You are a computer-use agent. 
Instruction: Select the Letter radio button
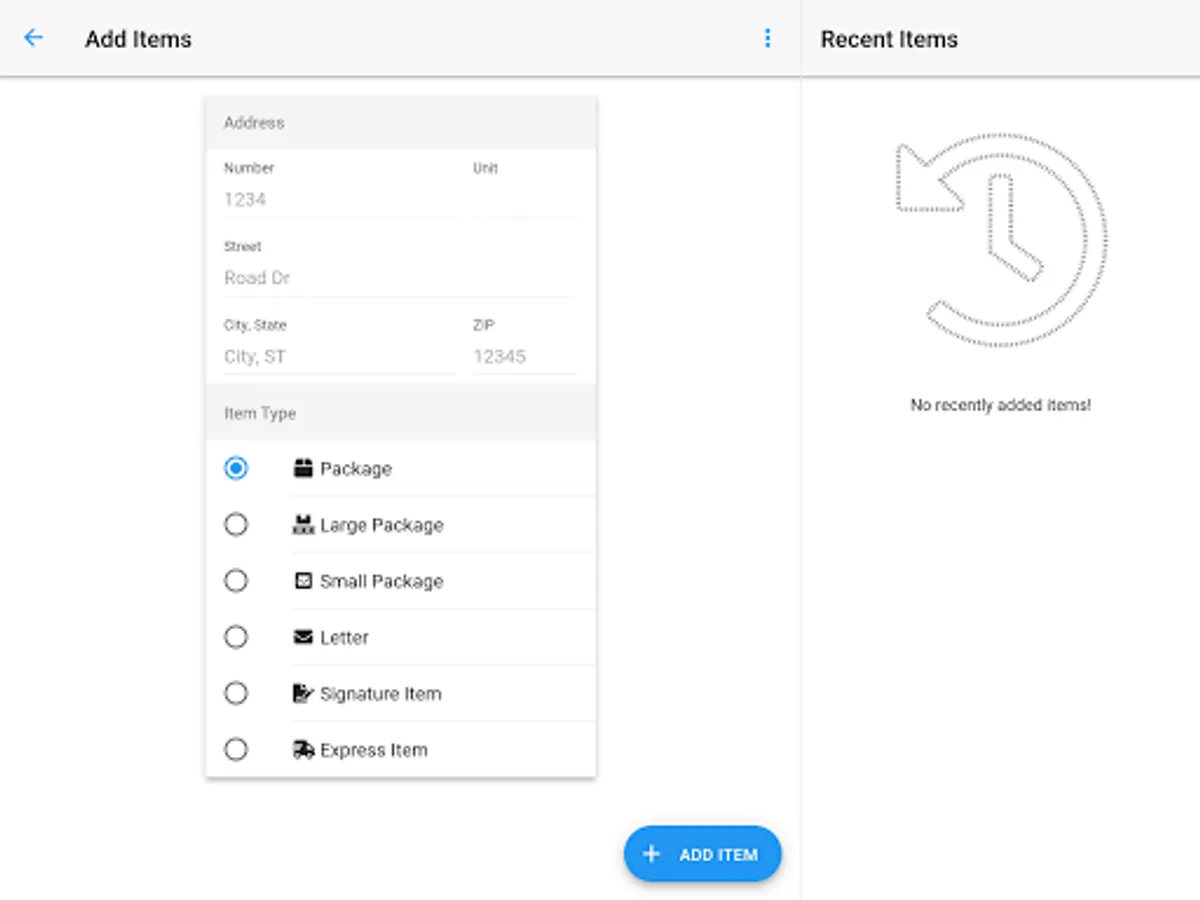pos(236,637)
